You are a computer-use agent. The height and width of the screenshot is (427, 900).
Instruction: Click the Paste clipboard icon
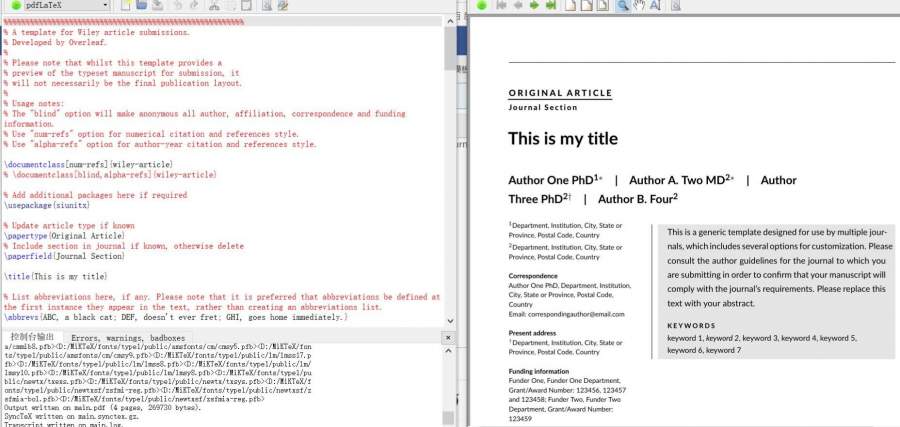pyautogui.click(x=246, y=6)
